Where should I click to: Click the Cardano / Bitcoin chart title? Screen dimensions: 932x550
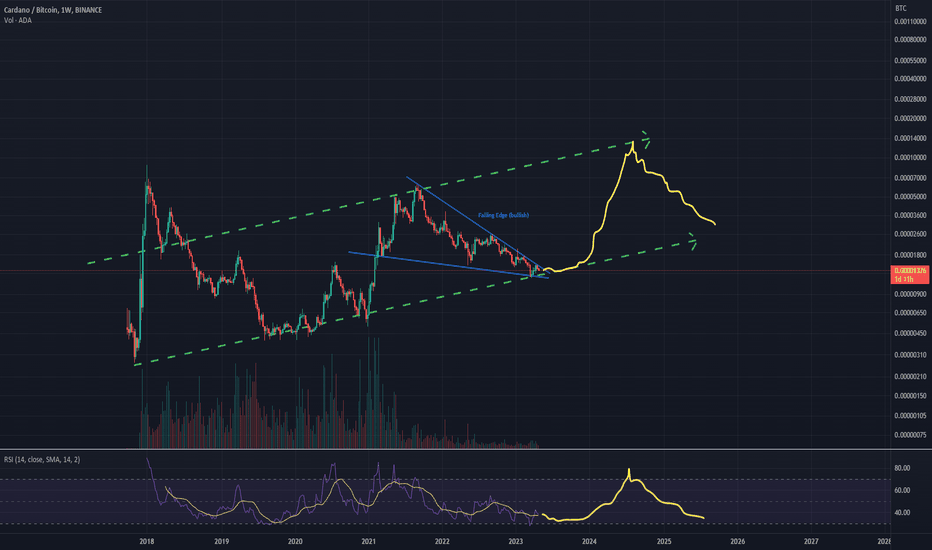pos(53,10)
